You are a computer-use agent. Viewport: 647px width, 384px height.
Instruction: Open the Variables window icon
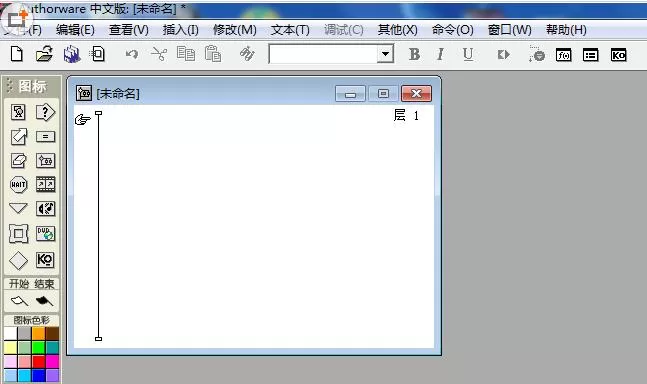[x=590, y=55]
